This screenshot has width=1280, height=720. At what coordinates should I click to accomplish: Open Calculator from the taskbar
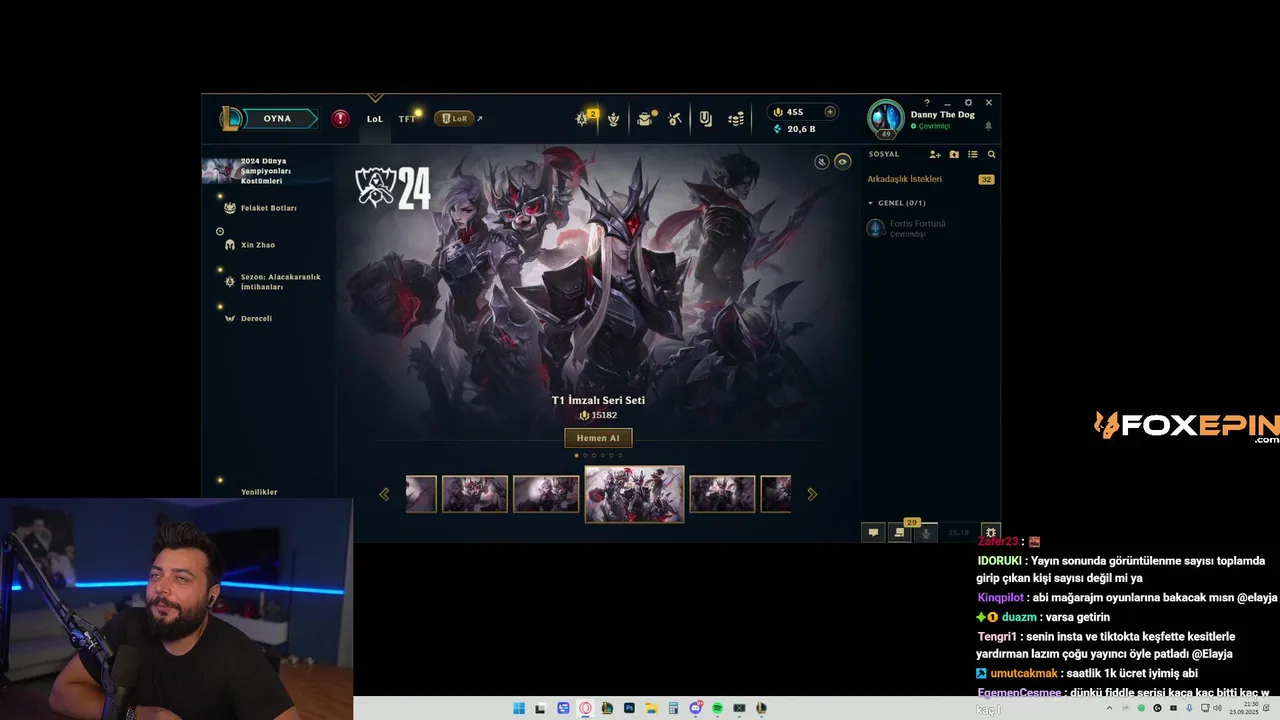[x=673, y=708]
